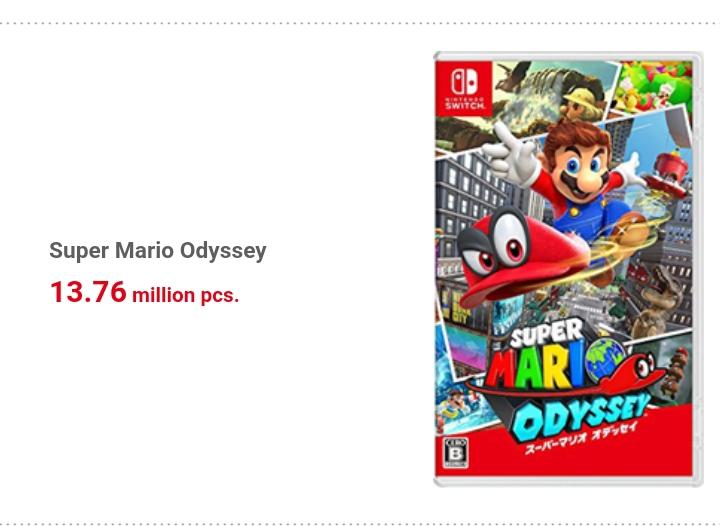
Task: Click the 13.76 sales figure
Action: [88, 292]
